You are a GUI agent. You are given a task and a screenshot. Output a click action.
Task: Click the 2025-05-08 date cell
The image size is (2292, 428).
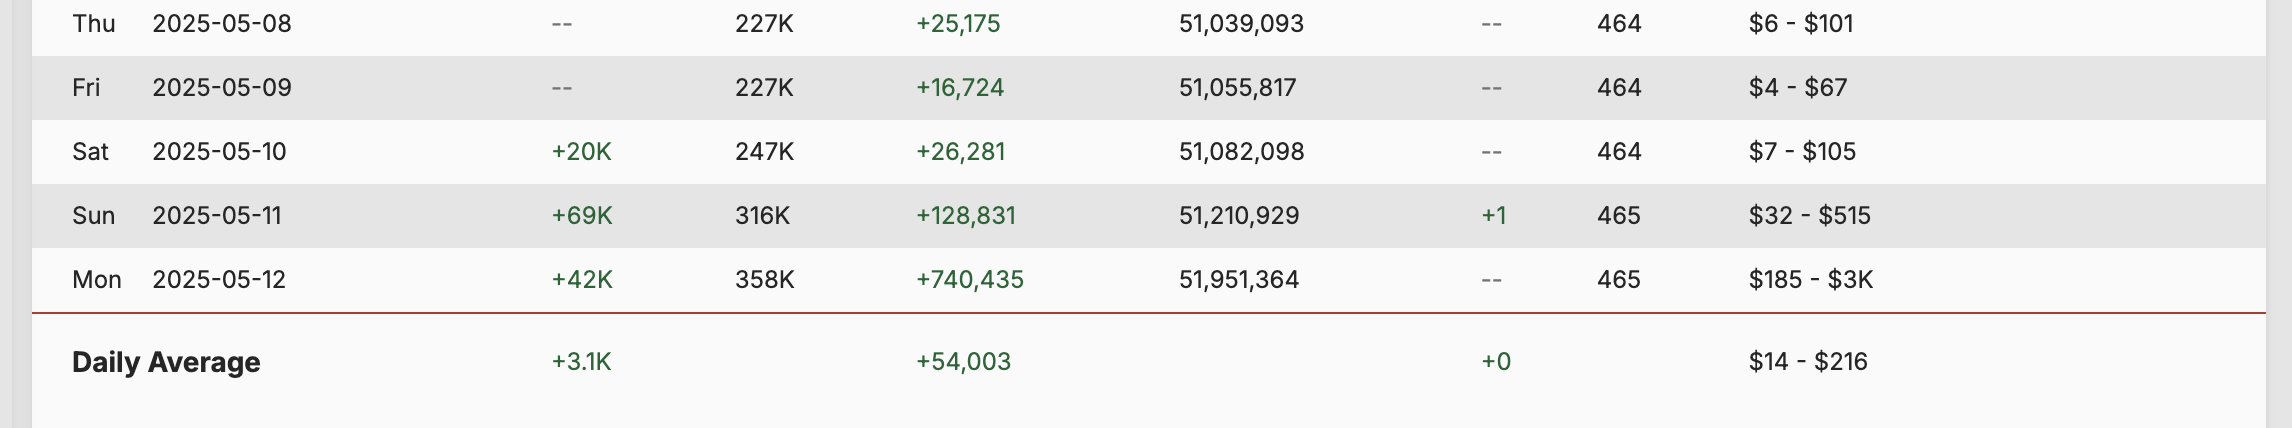(x=222, y=23)
